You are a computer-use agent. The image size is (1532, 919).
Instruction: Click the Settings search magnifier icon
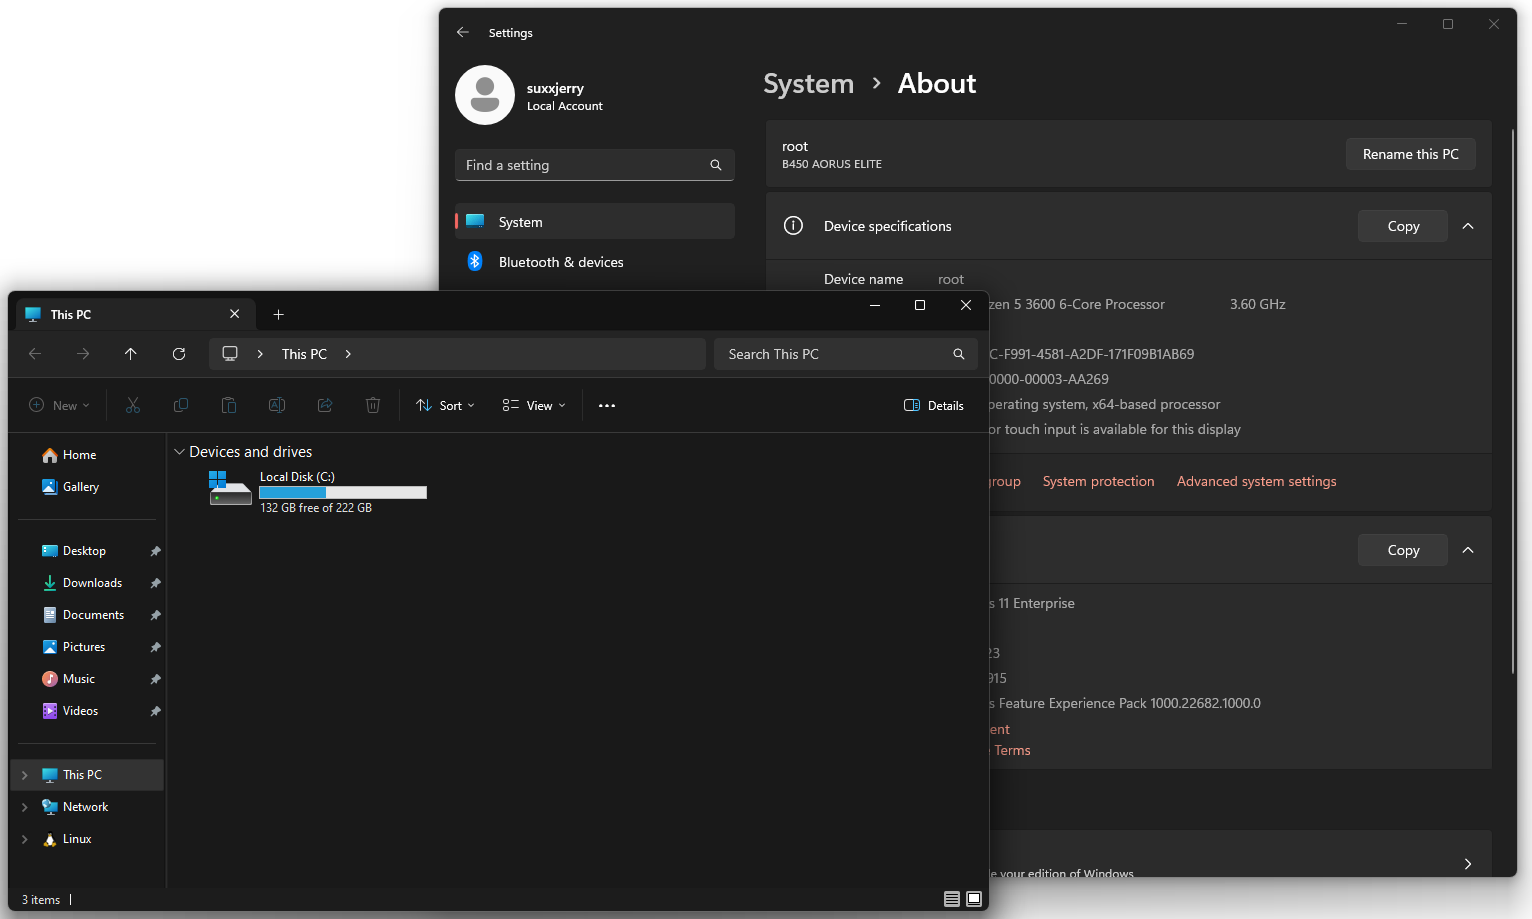click(x=716, y=165)
